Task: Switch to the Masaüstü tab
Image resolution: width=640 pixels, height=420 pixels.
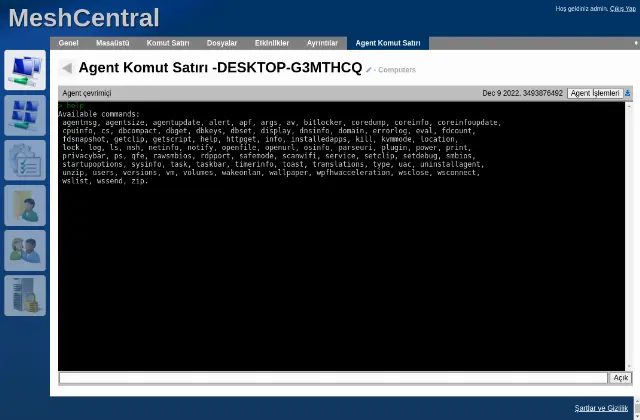Action: tap(113, 43)
